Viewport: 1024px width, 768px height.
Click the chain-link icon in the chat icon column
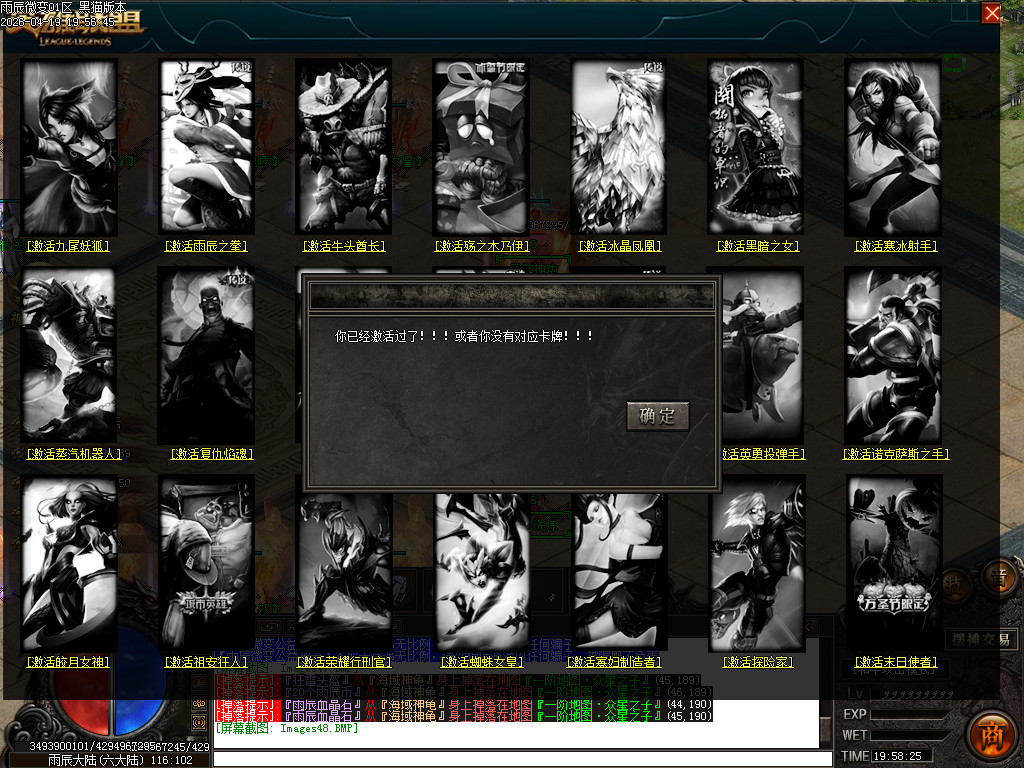[x=198, y=682]
